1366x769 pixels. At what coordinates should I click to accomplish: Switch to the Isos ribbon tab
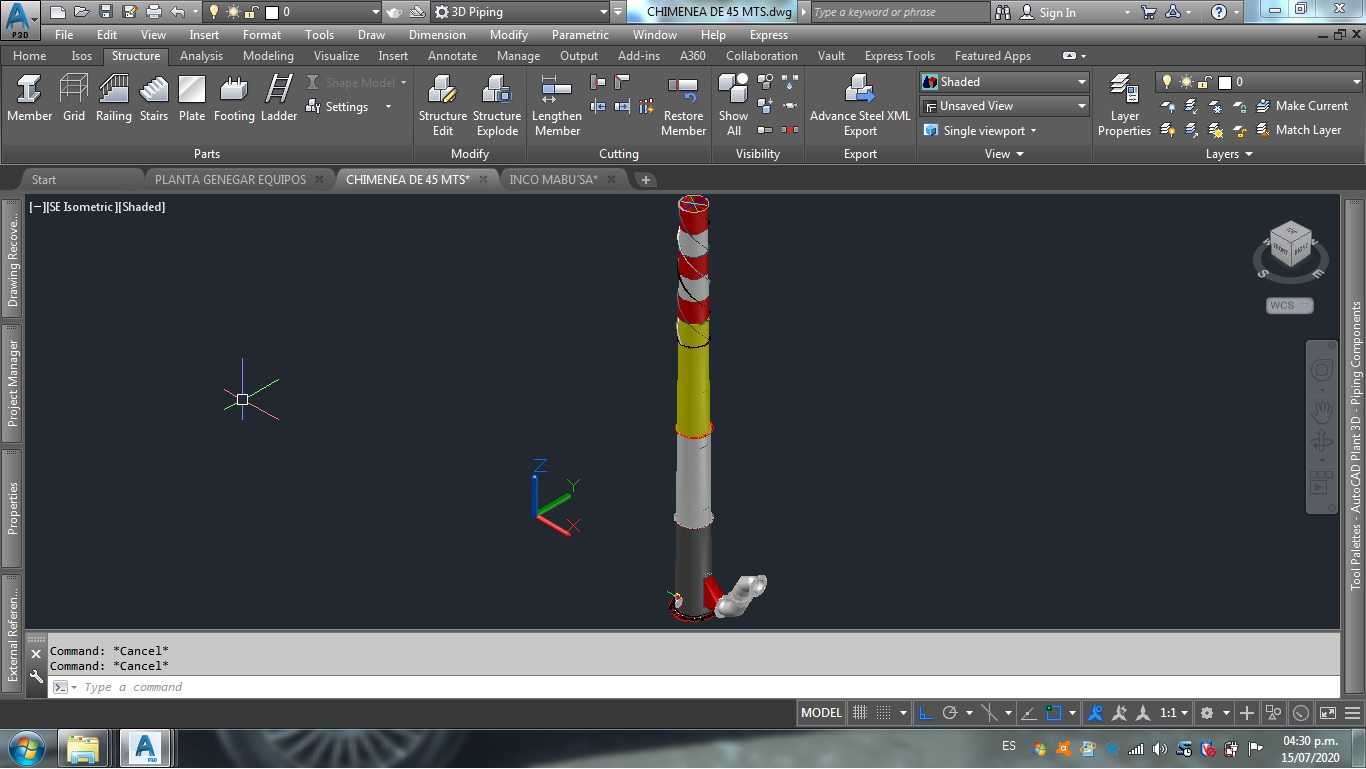[x=82, y=56]
